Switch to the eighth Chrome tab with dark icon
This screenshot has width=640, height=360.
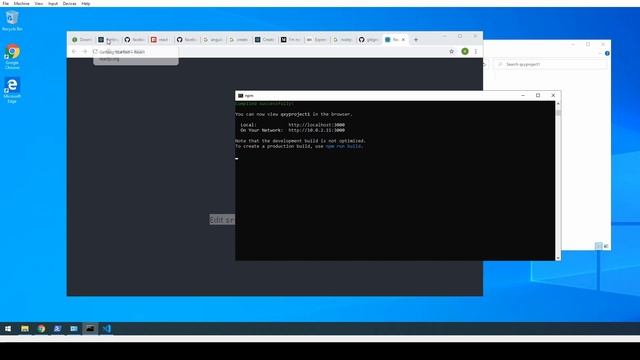point(265,40)
